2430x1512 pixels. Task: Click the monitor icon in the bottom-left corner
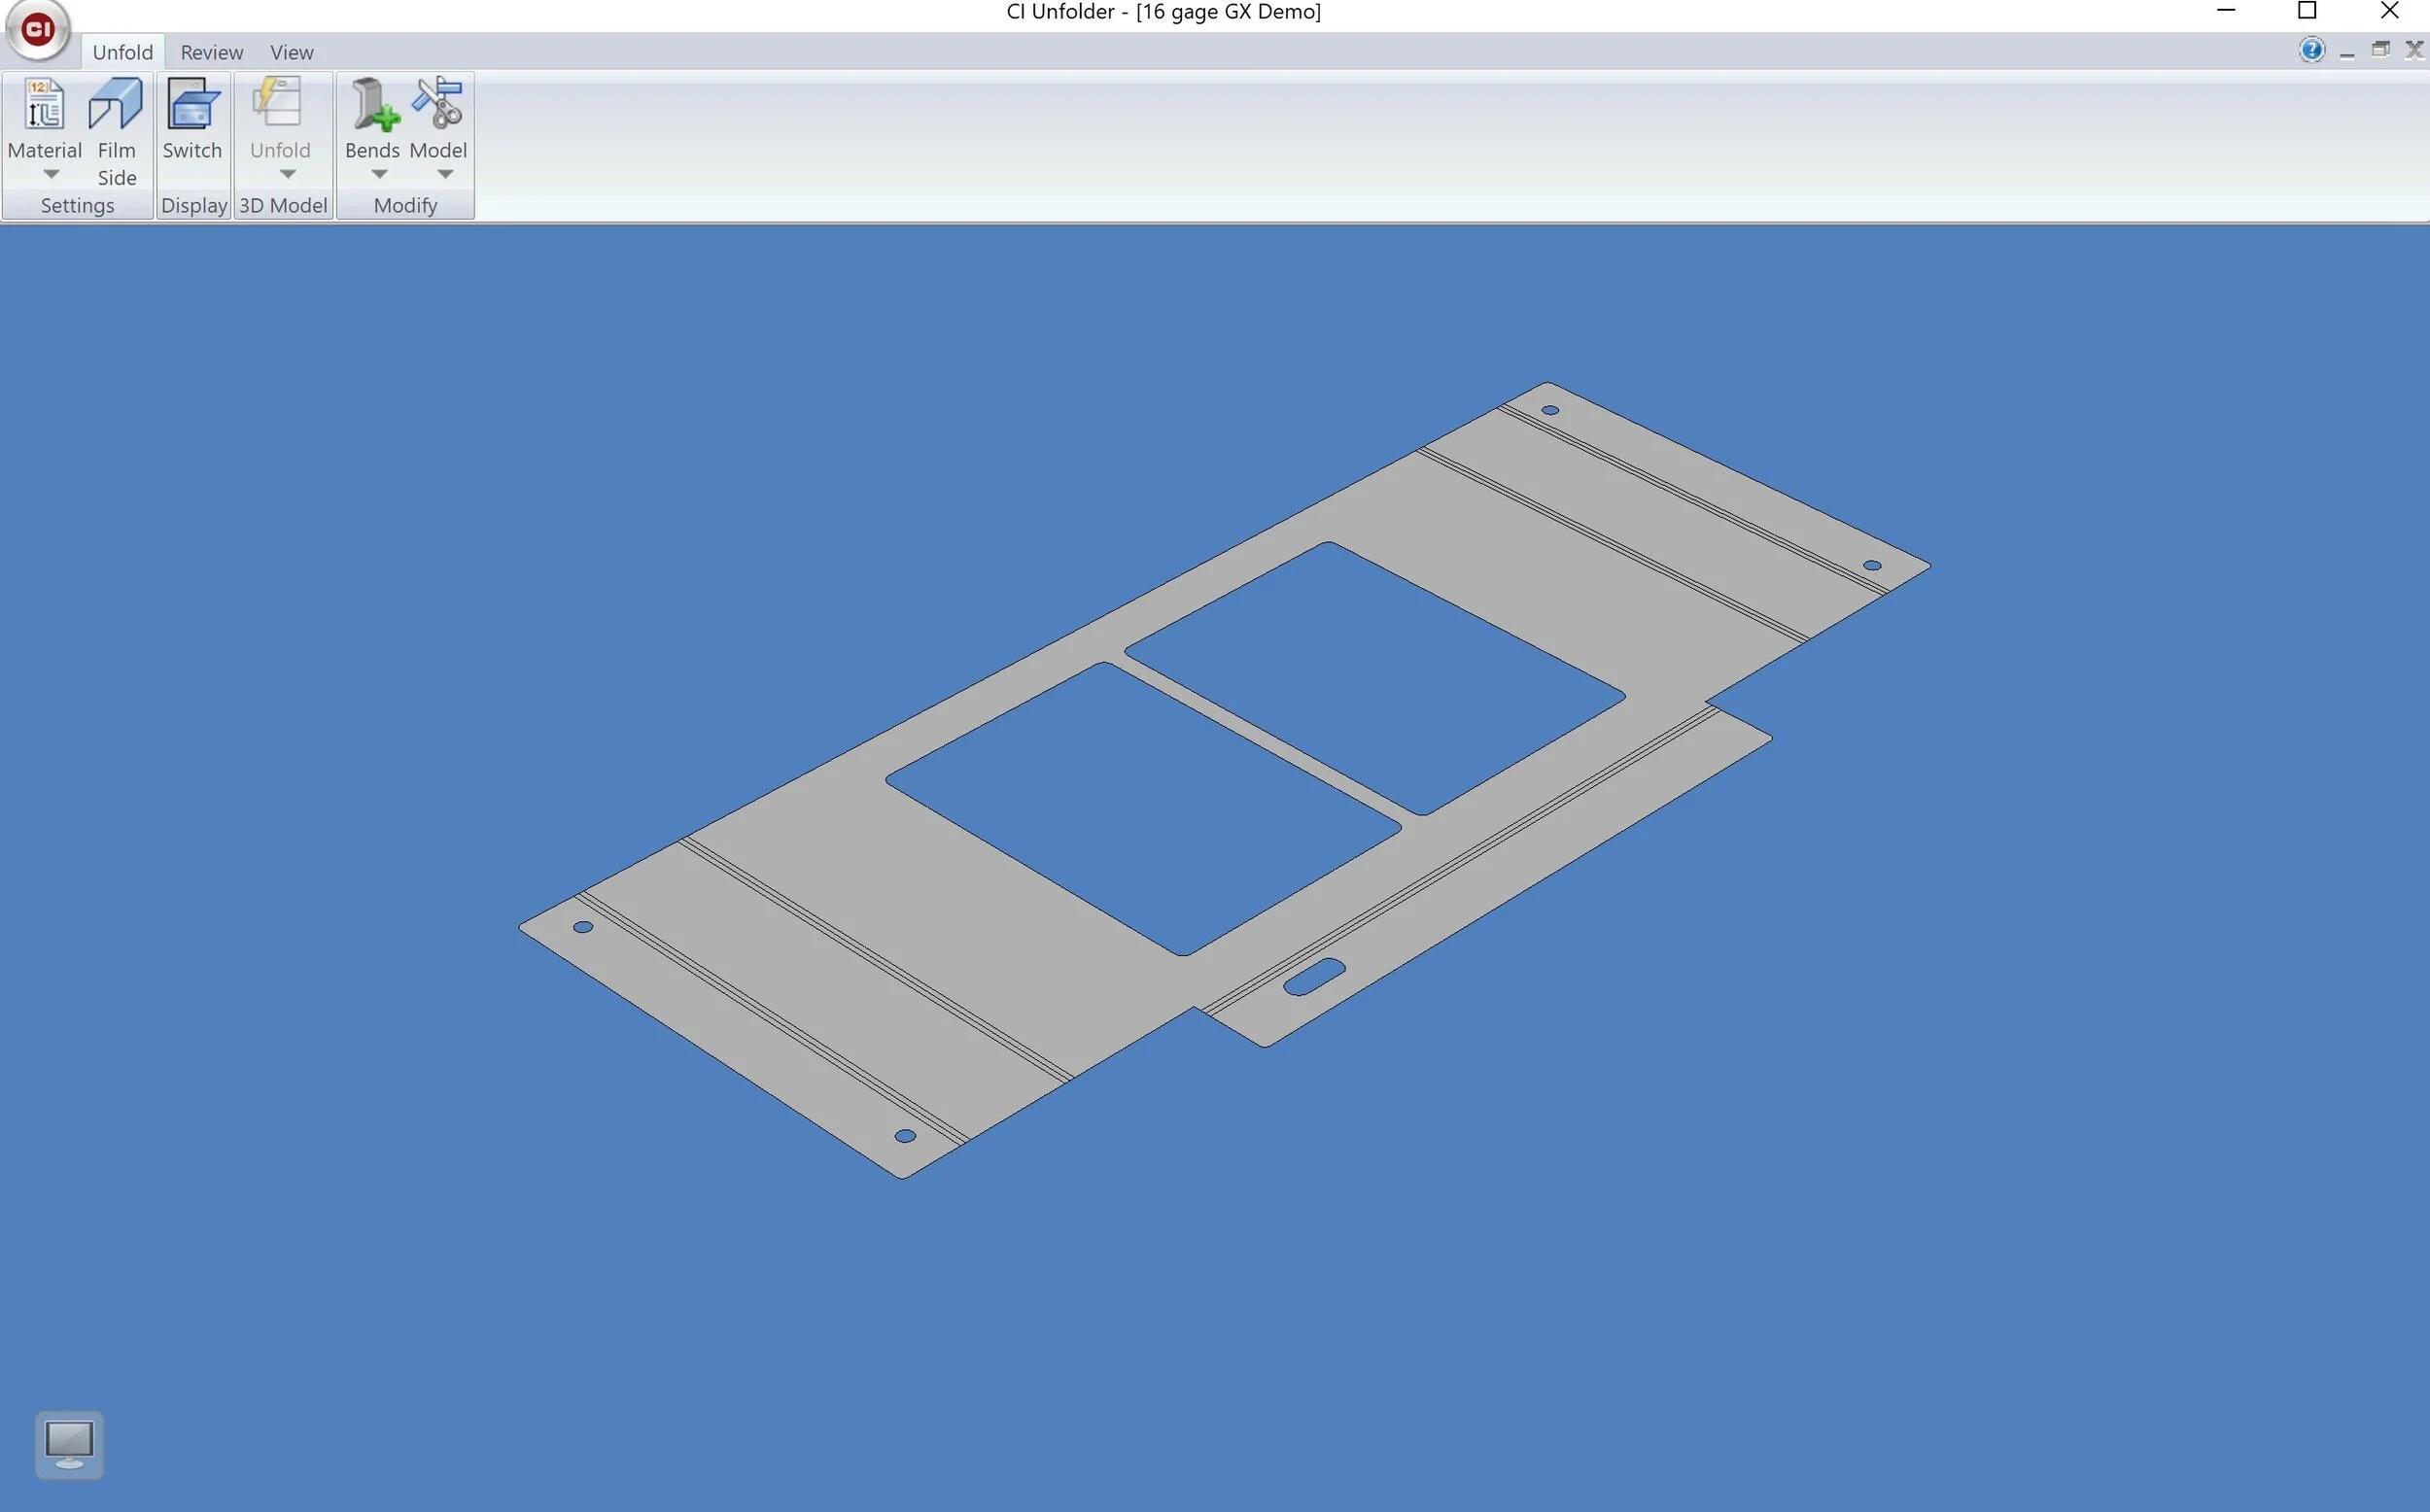coord(68,1445)
